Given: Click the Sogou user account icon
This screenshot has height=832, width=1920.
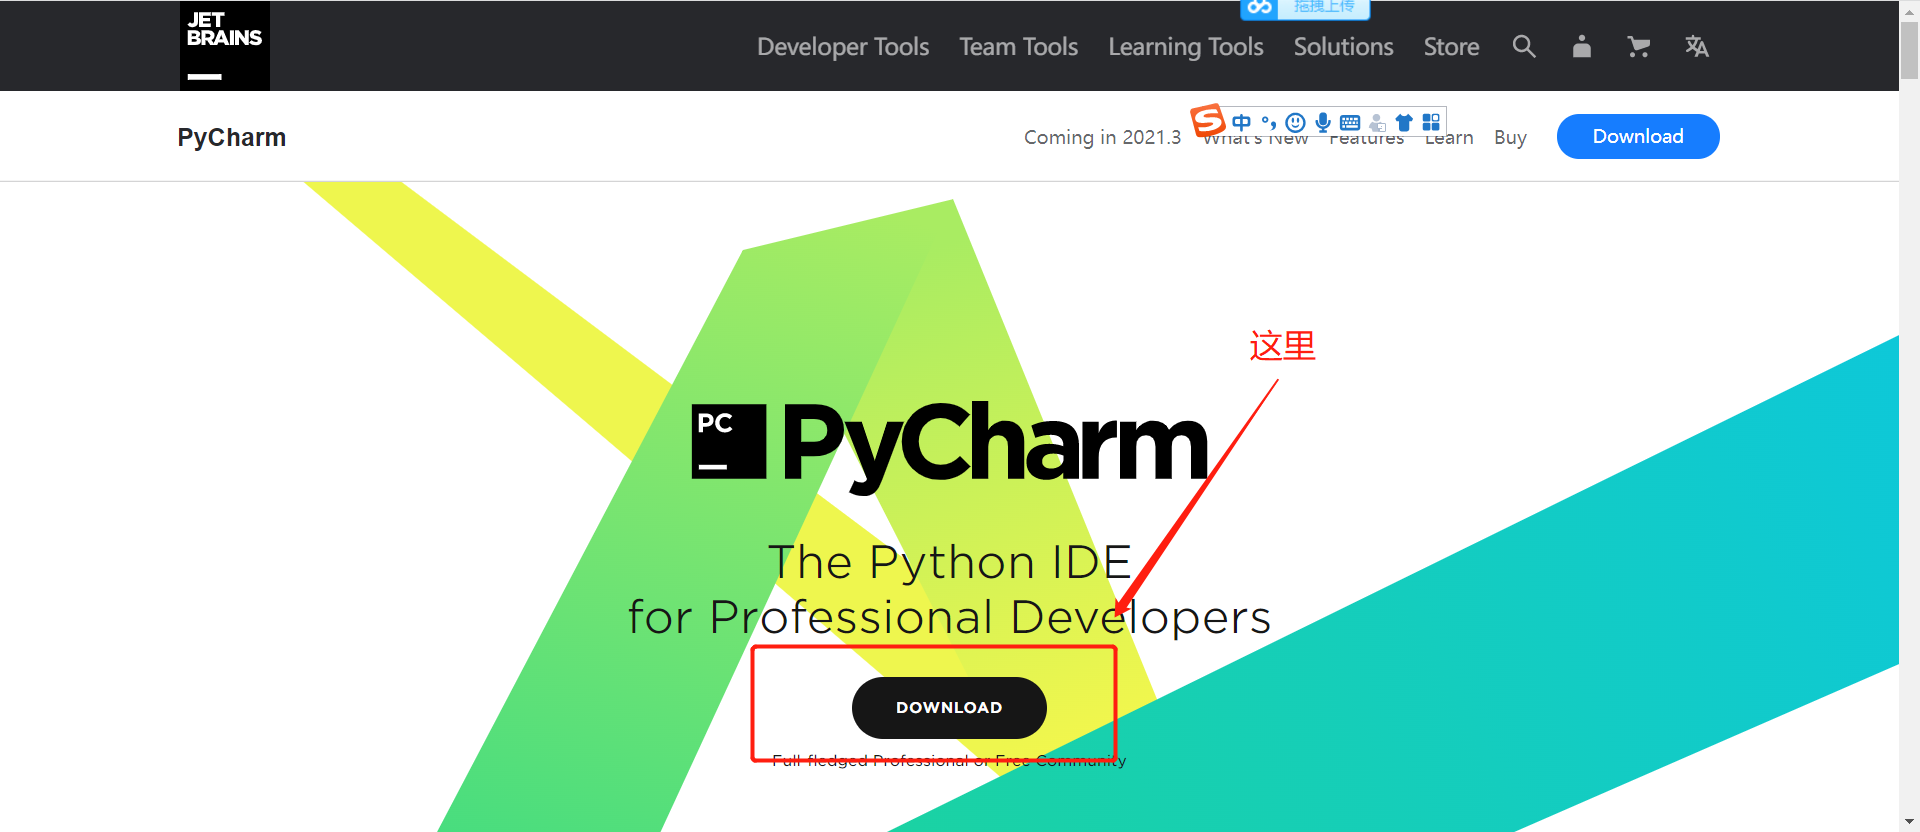Looking at the screenshot, I should point(1377,123).
